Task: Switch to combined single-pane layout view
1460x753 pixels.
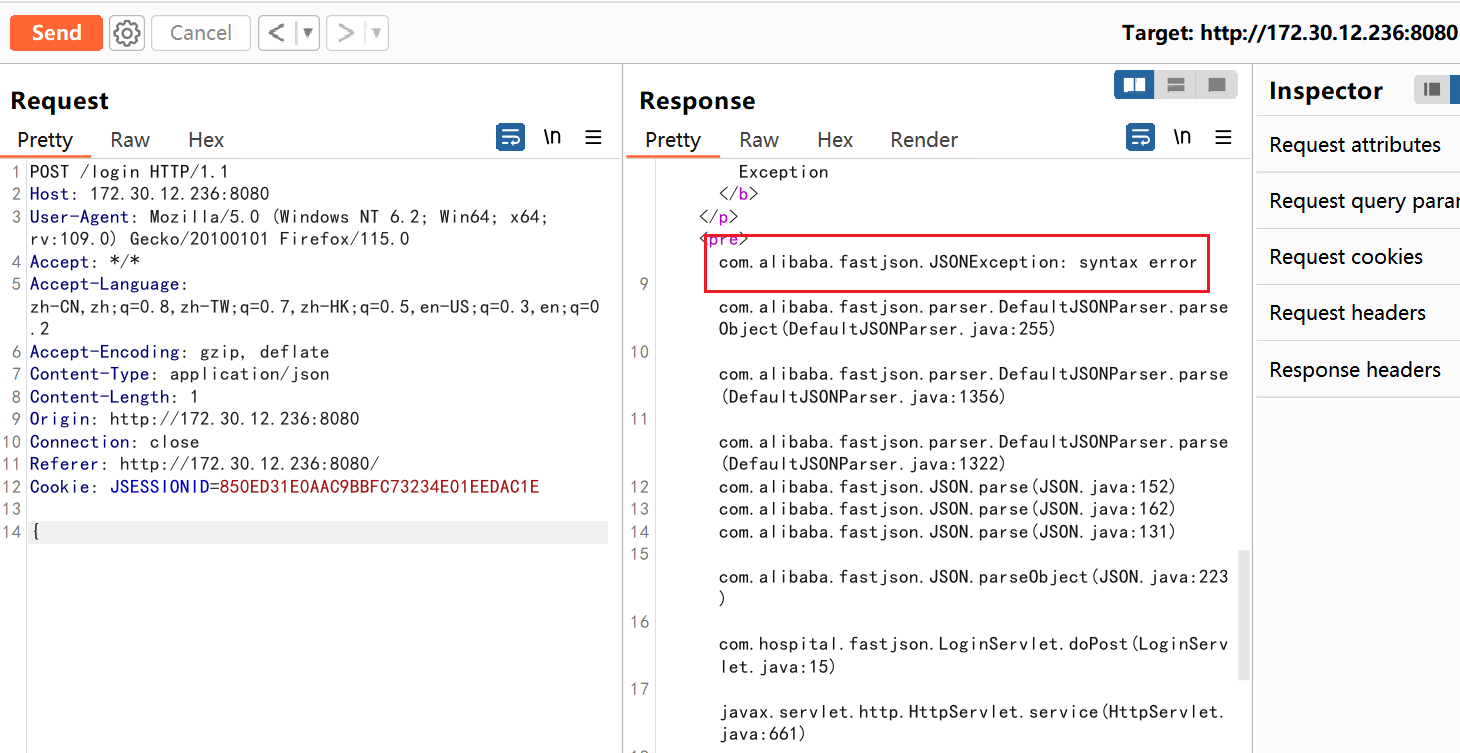Action: point(1217,85)
